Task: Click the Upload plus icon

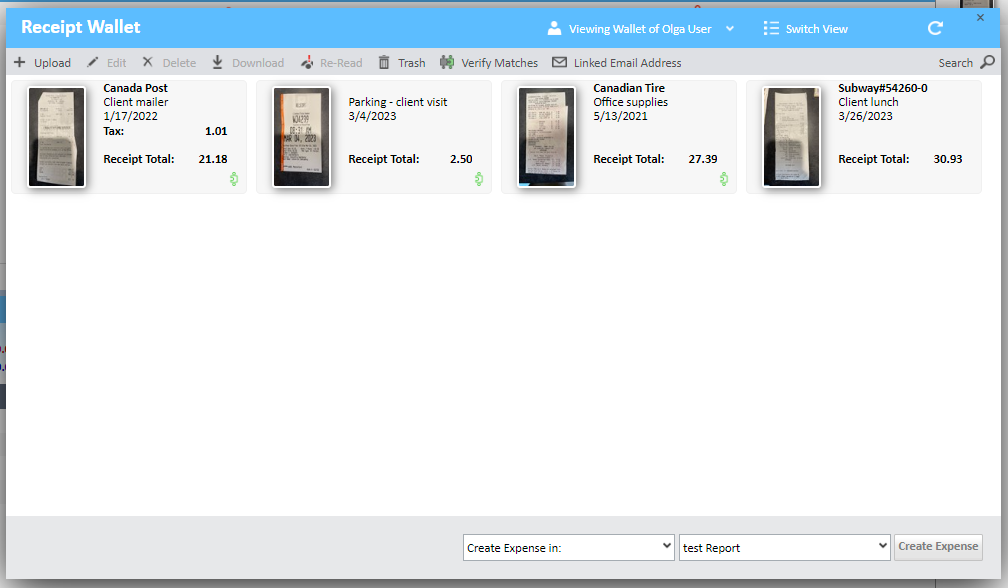Action: click(20, 63)
